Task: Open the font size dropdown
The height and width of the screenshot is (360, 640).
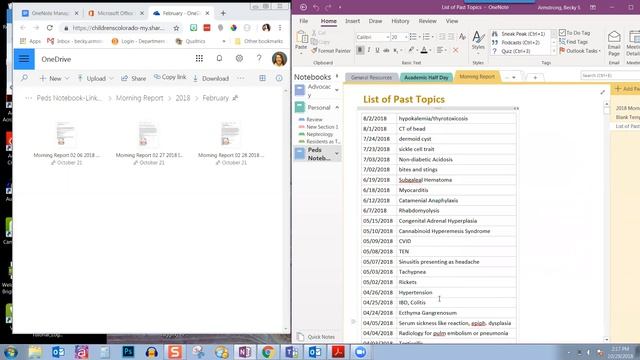Action: [x=406, y=37]
